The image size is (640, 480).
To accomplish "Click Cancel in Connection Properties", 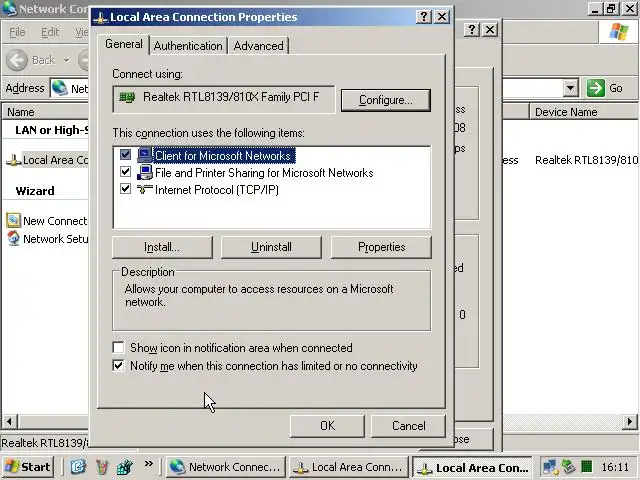I will [409, 426].
